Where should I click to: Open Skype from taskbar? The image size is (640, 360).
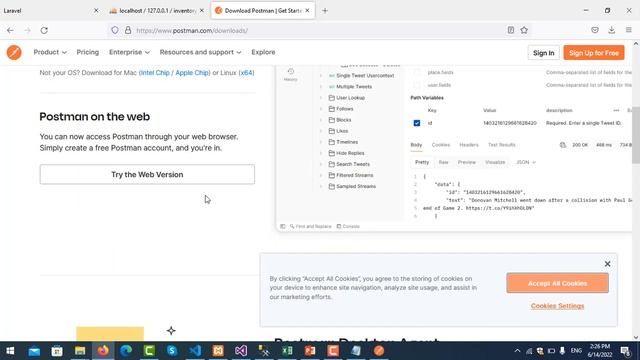tap(172, 351)
